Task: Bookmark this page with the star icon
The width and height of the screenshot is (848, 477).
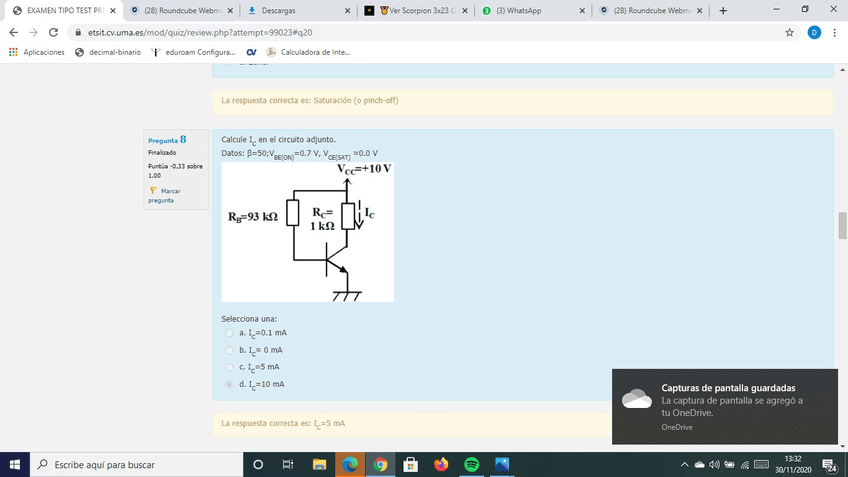Action: (x=789, y=32)
